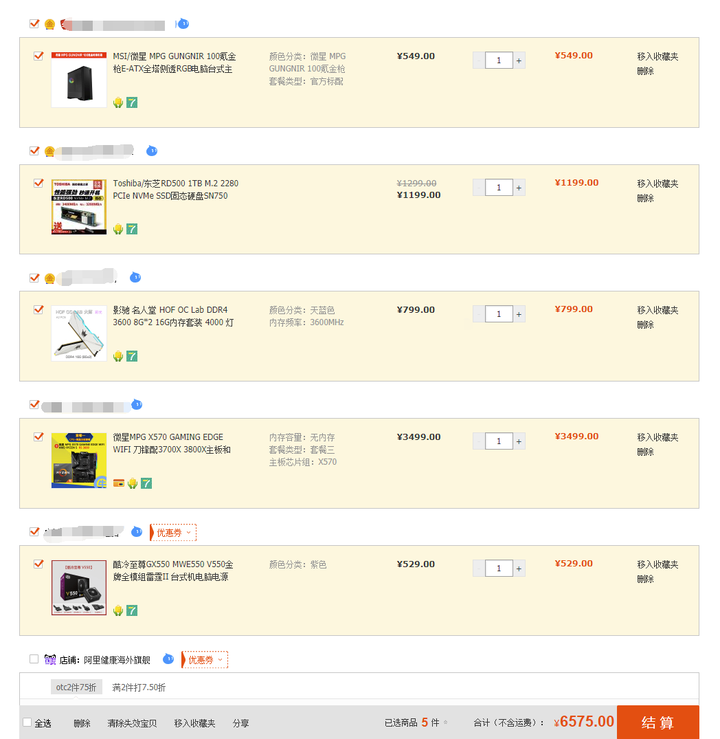The height and width of the screenshot is (739, 720).
Task: Open chat icon next to the Toshiba SSD shop
Action: tap(152, 151)
